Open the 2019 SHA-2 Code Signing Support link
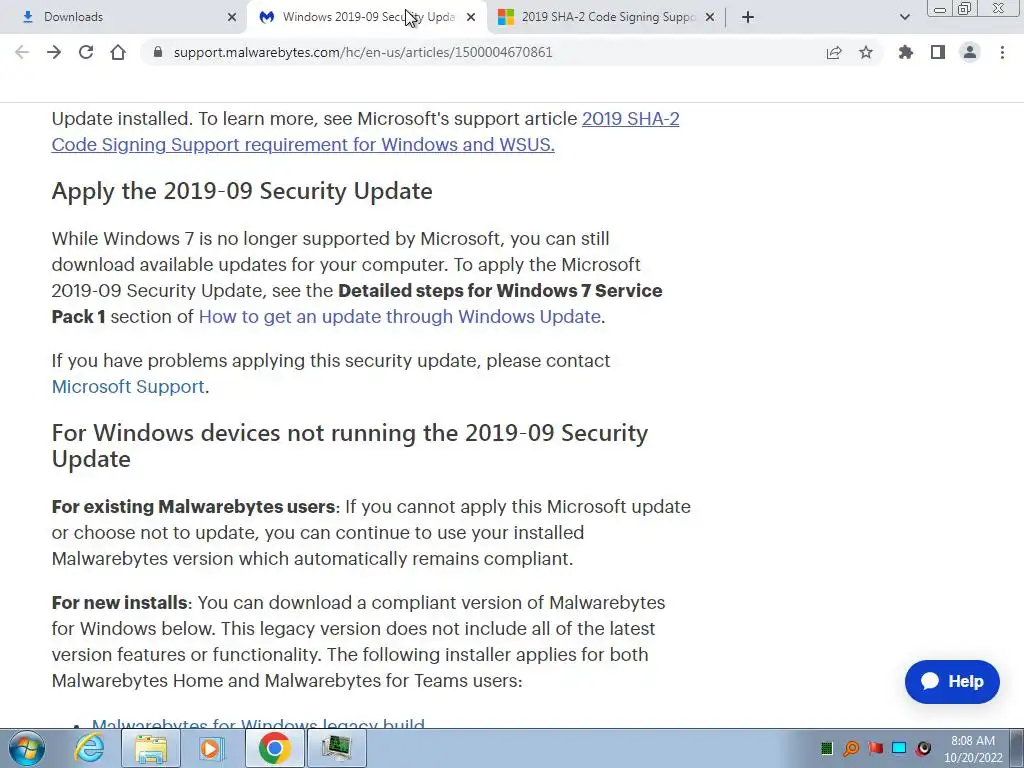Image resolution: width=1024 pixels, height=768 pixels. (366, 131)
